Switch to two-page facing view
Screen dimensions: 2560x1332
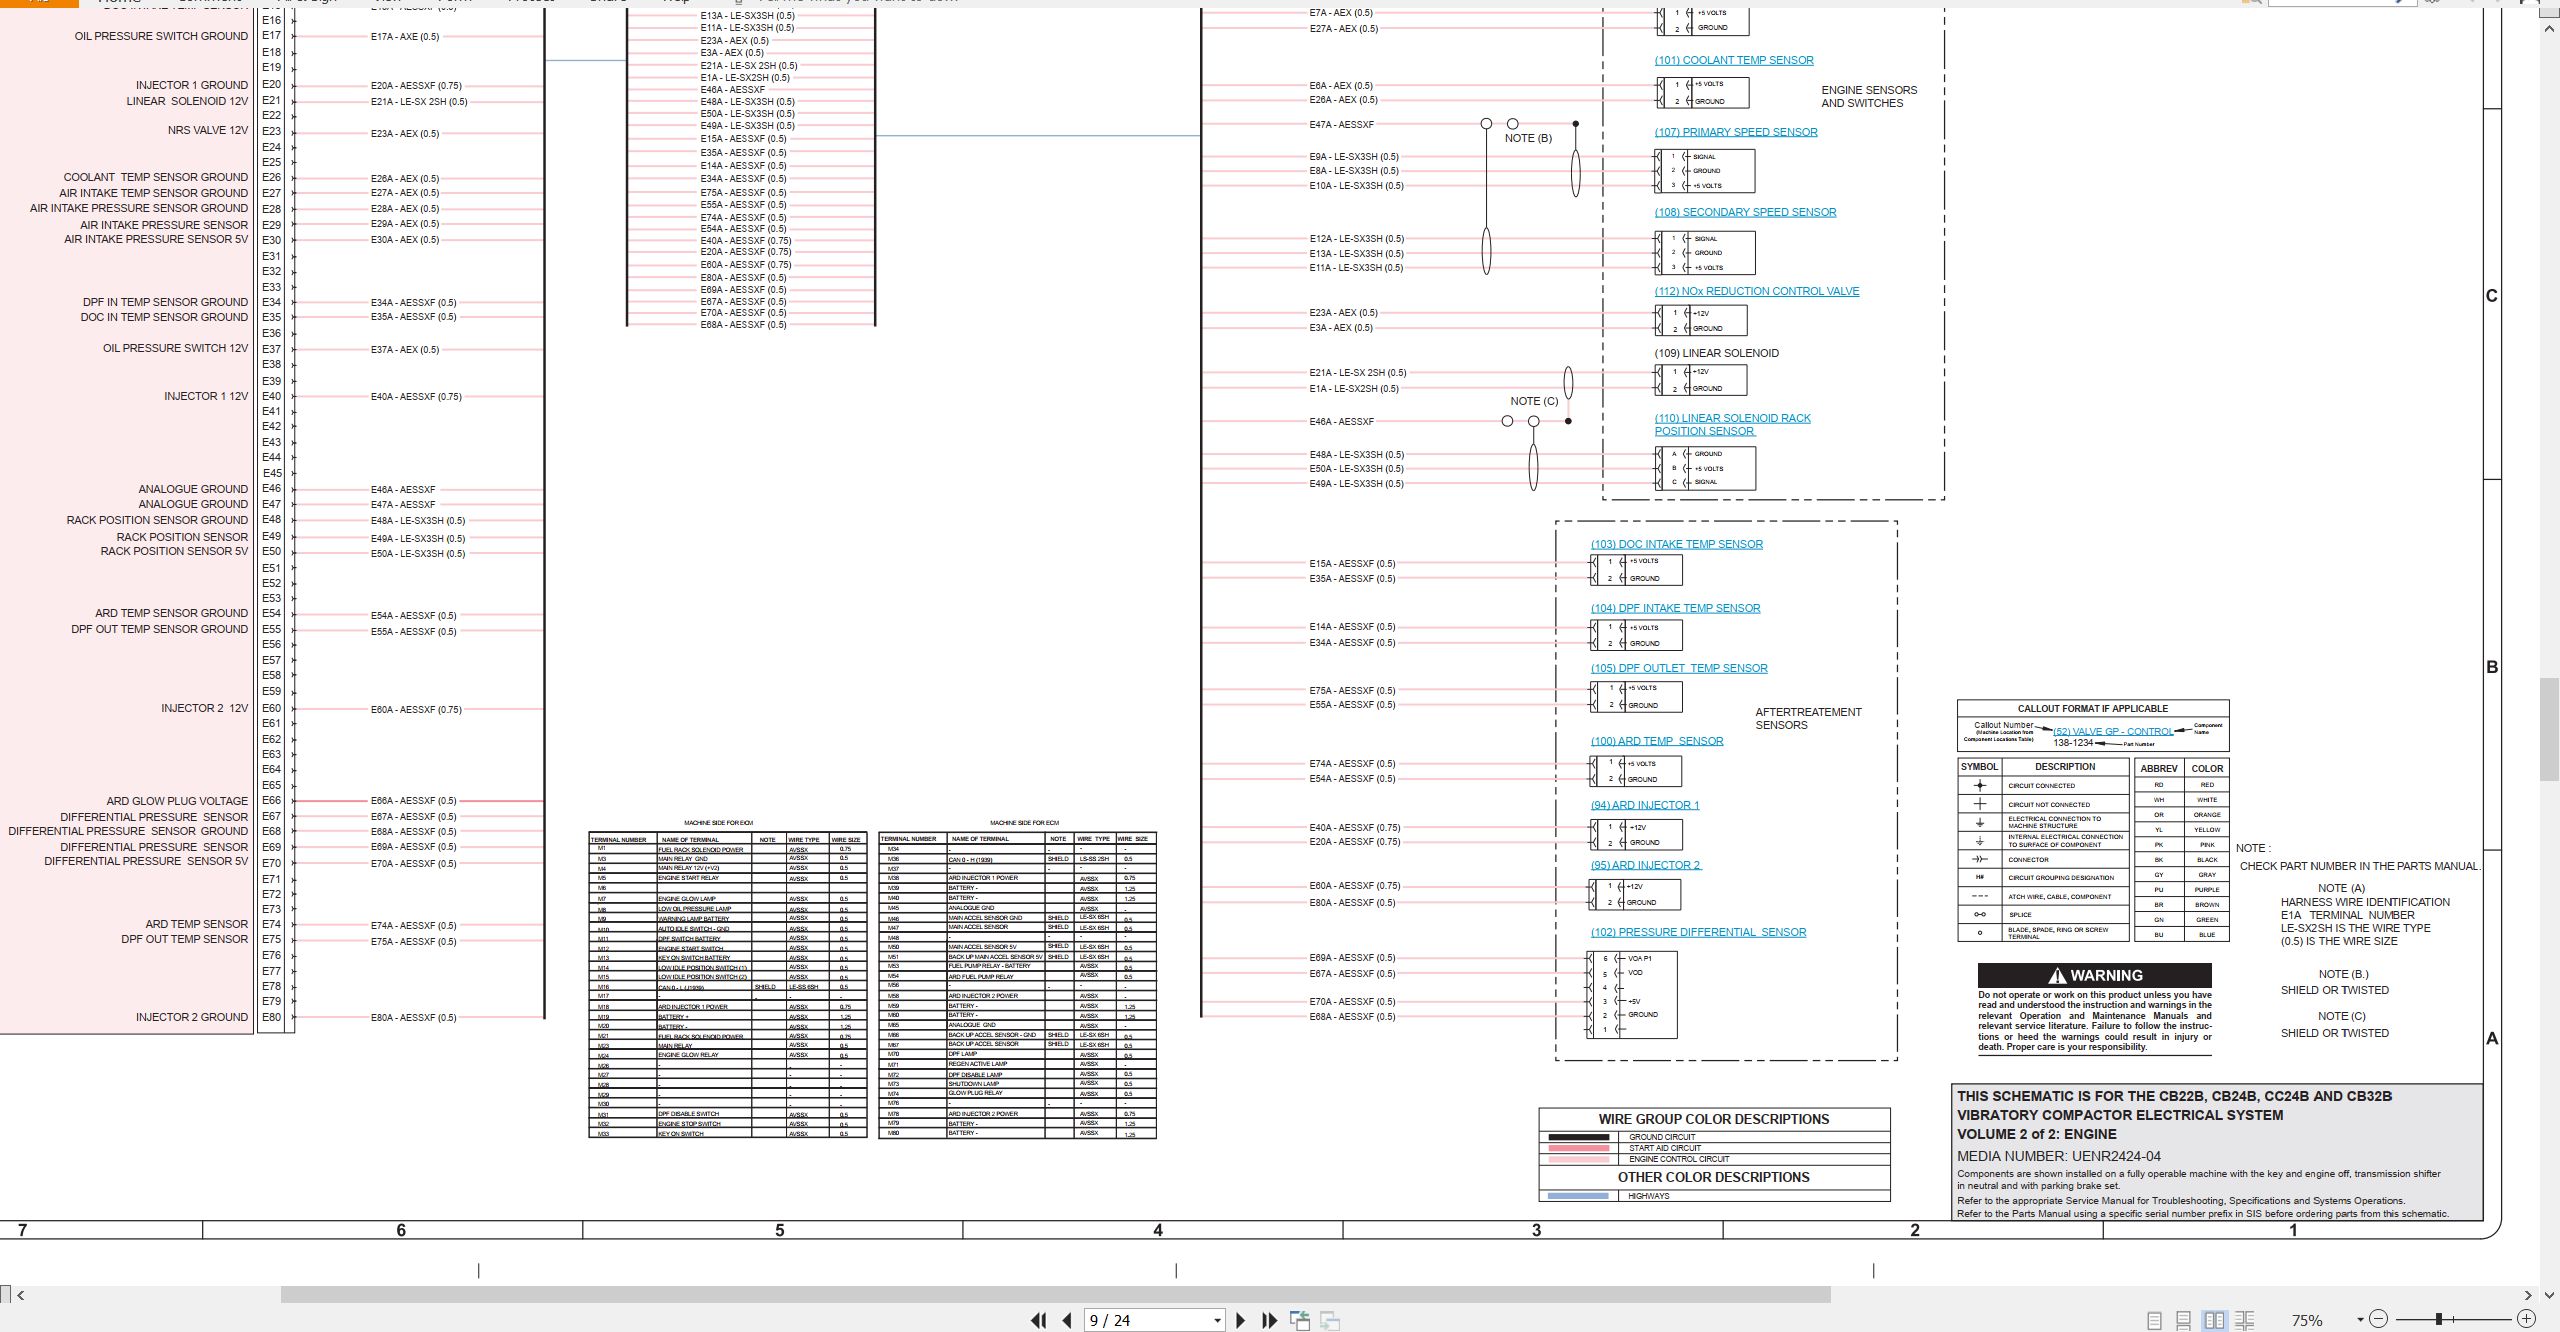(2214, 1321)
